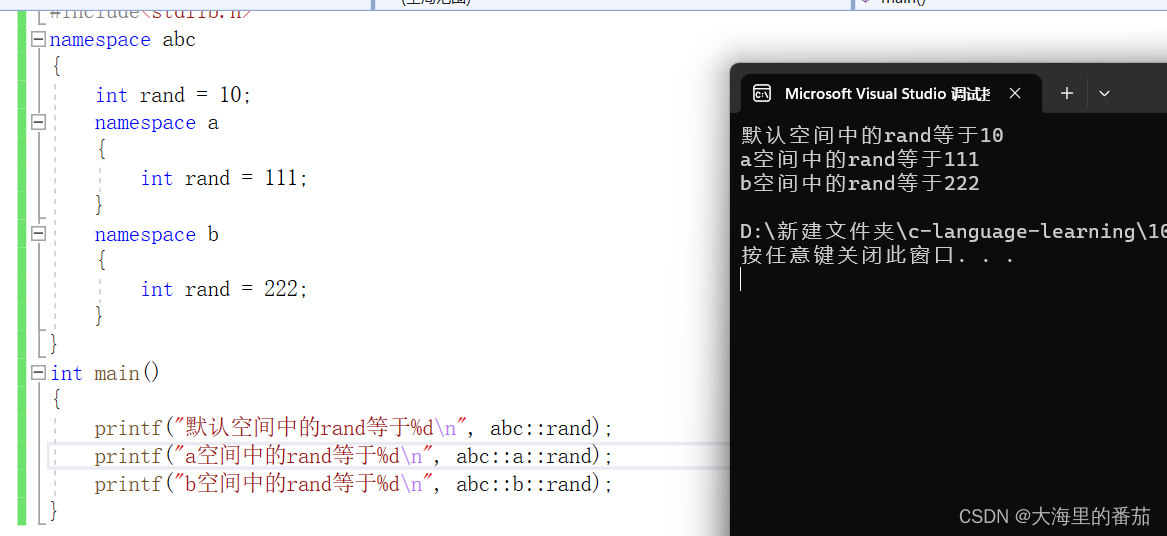
Task: Click console output 'b空间中的rand等于222'
Action: click(x=860, y=183)
